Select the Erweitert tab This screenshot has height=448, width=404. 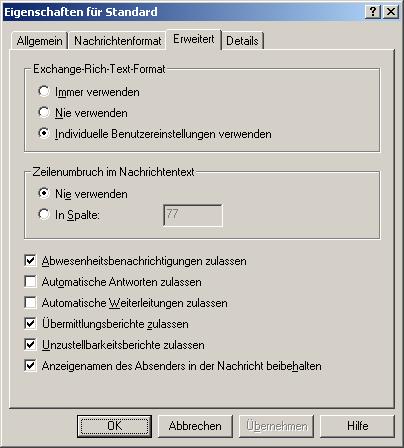tap(194, 39)
